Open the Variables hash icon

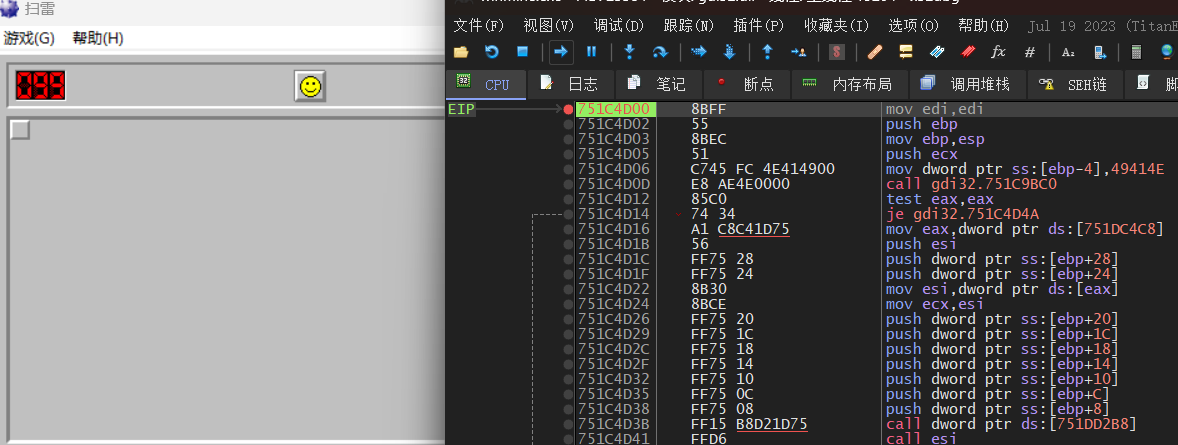1030,52
